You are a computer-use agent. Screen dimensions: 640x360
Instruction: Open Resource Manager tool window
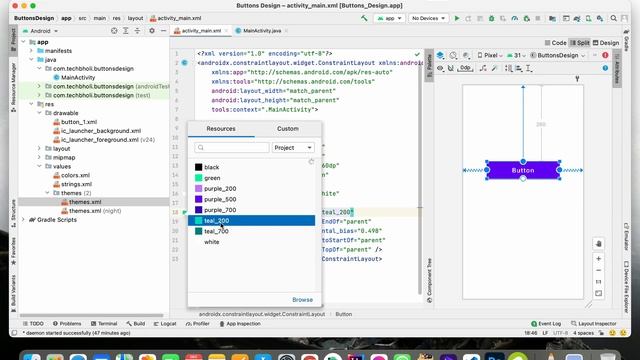tap(13, 88)
